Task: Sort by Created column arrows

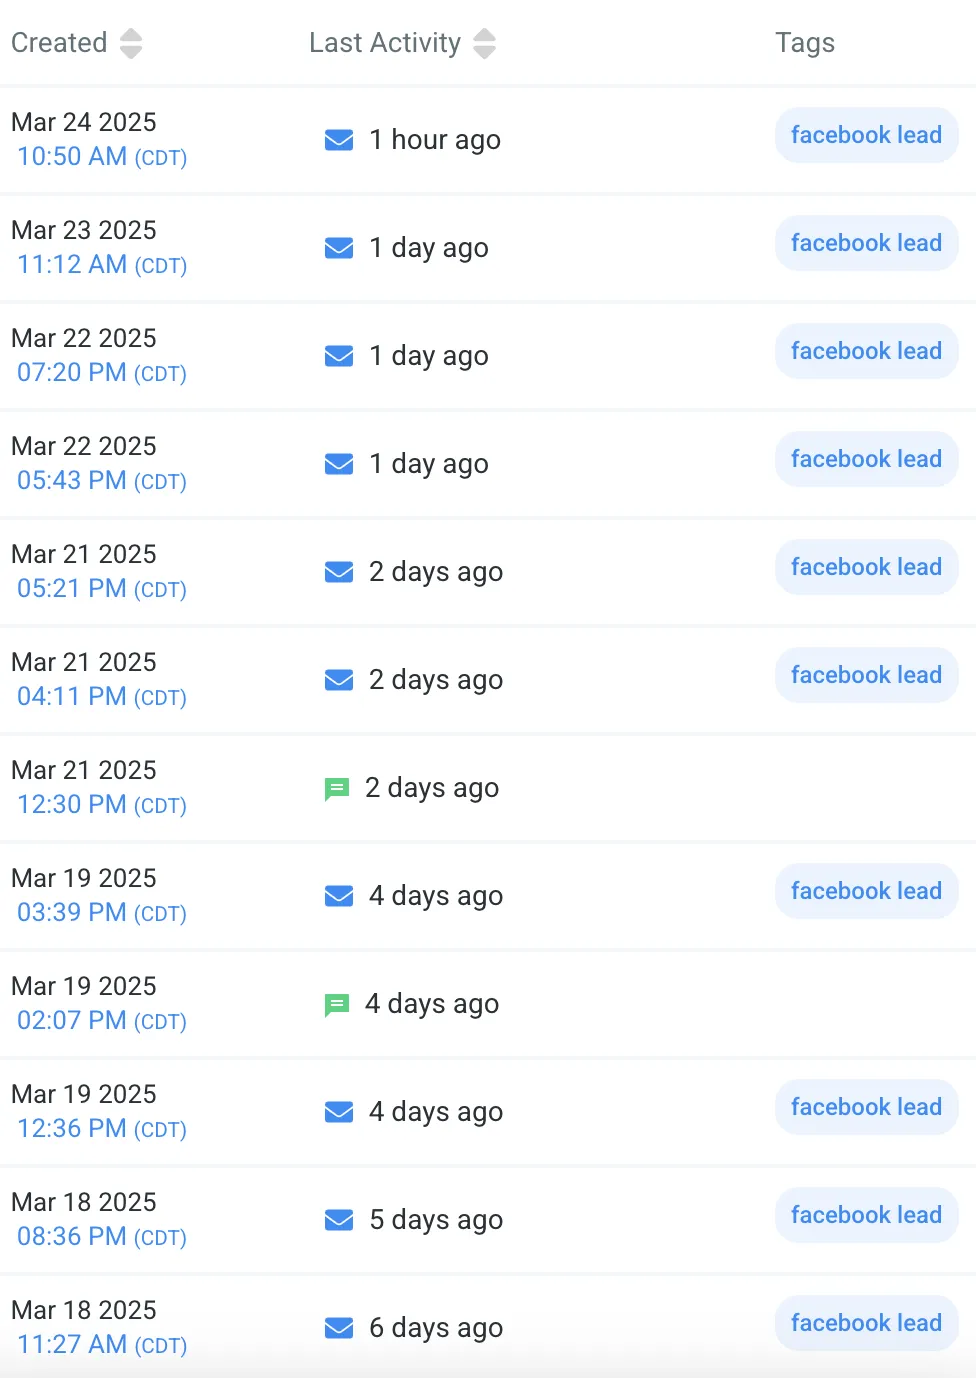Action: (131, 43)
